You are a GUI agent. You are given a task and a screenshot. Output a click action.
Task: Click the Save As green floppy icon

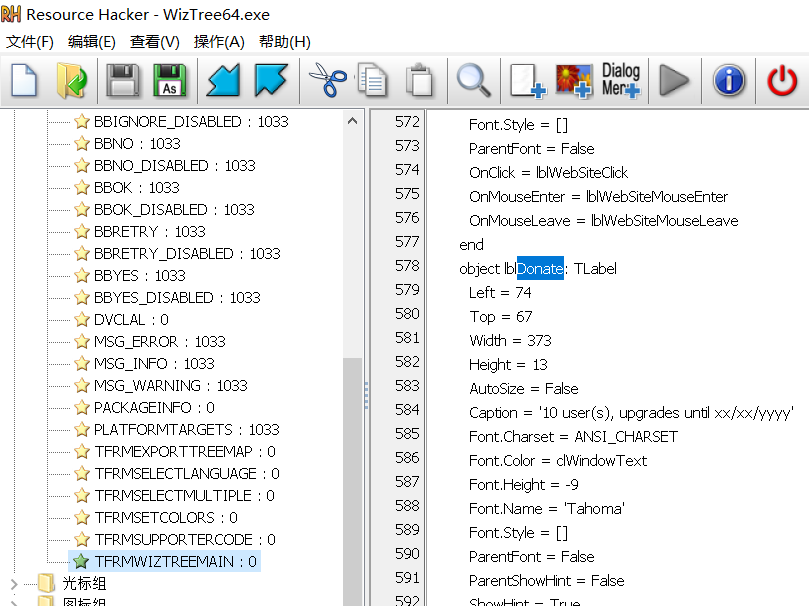click(x=170, y=80)
